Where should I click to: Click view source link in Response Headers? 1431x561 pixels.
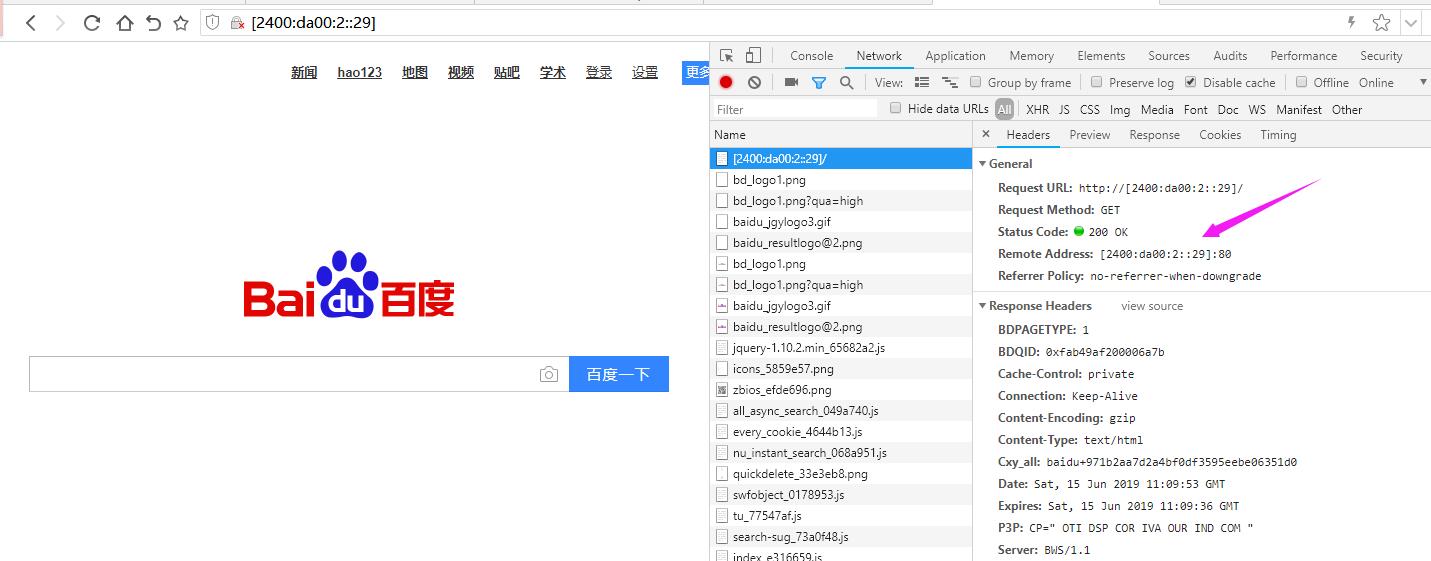[x=1152, y=306]
